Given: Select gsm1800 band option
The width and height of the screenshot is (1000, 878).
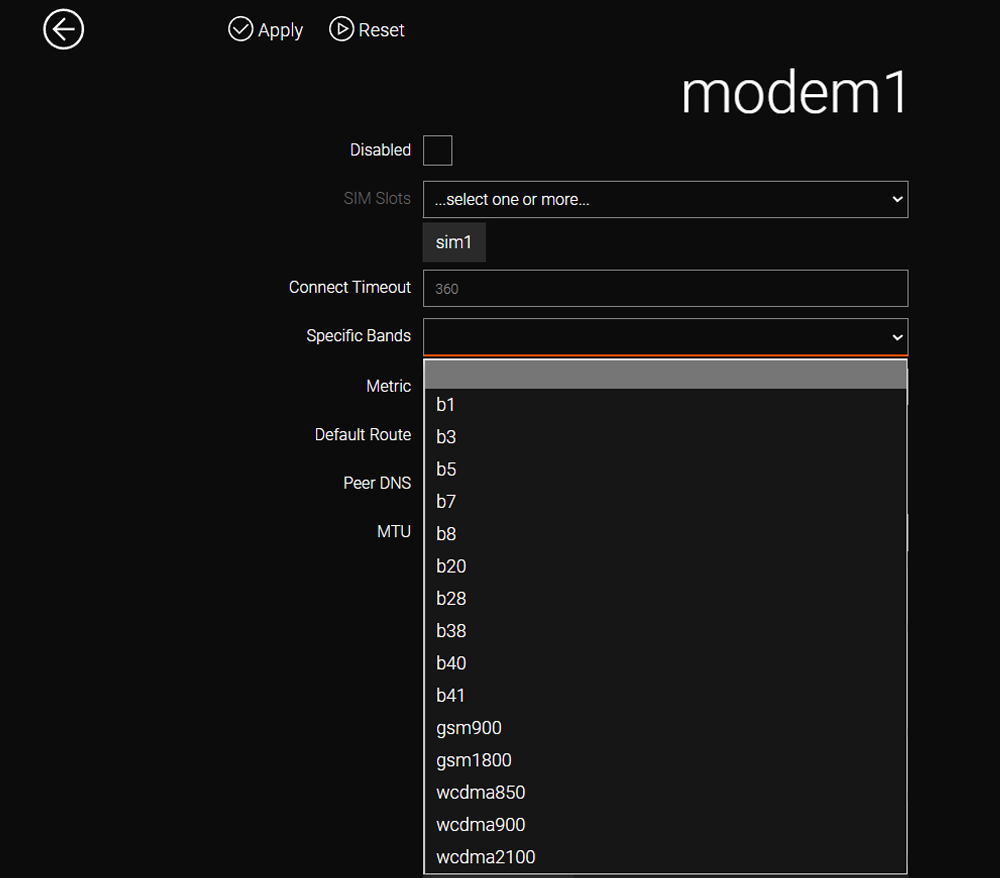Looking at the screenshot, I should pos(665,760).
